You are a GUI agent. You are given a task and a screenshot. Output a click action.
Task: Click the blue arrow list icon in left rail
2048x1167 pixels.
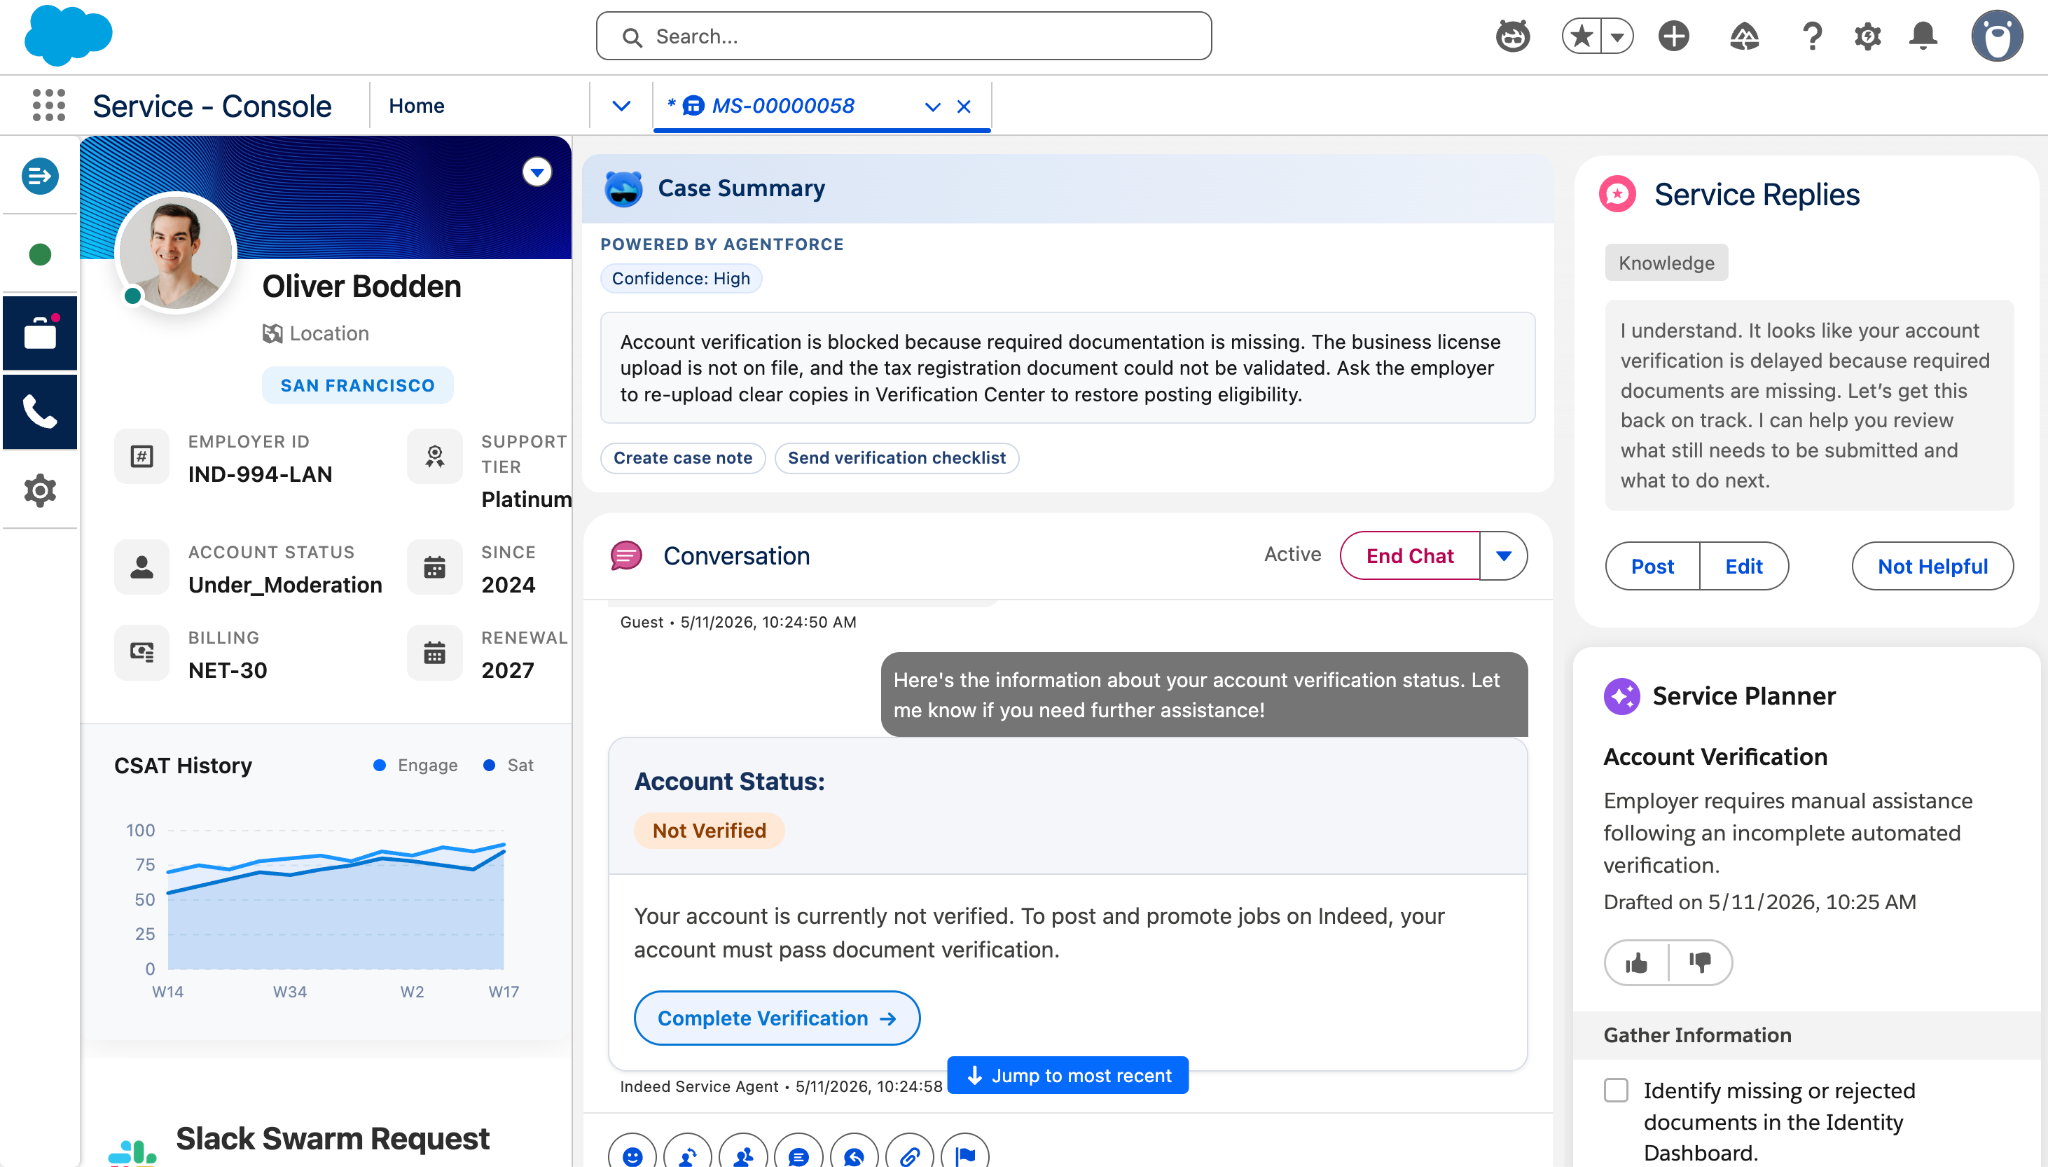pyautogui.click(x=40, y=177)
